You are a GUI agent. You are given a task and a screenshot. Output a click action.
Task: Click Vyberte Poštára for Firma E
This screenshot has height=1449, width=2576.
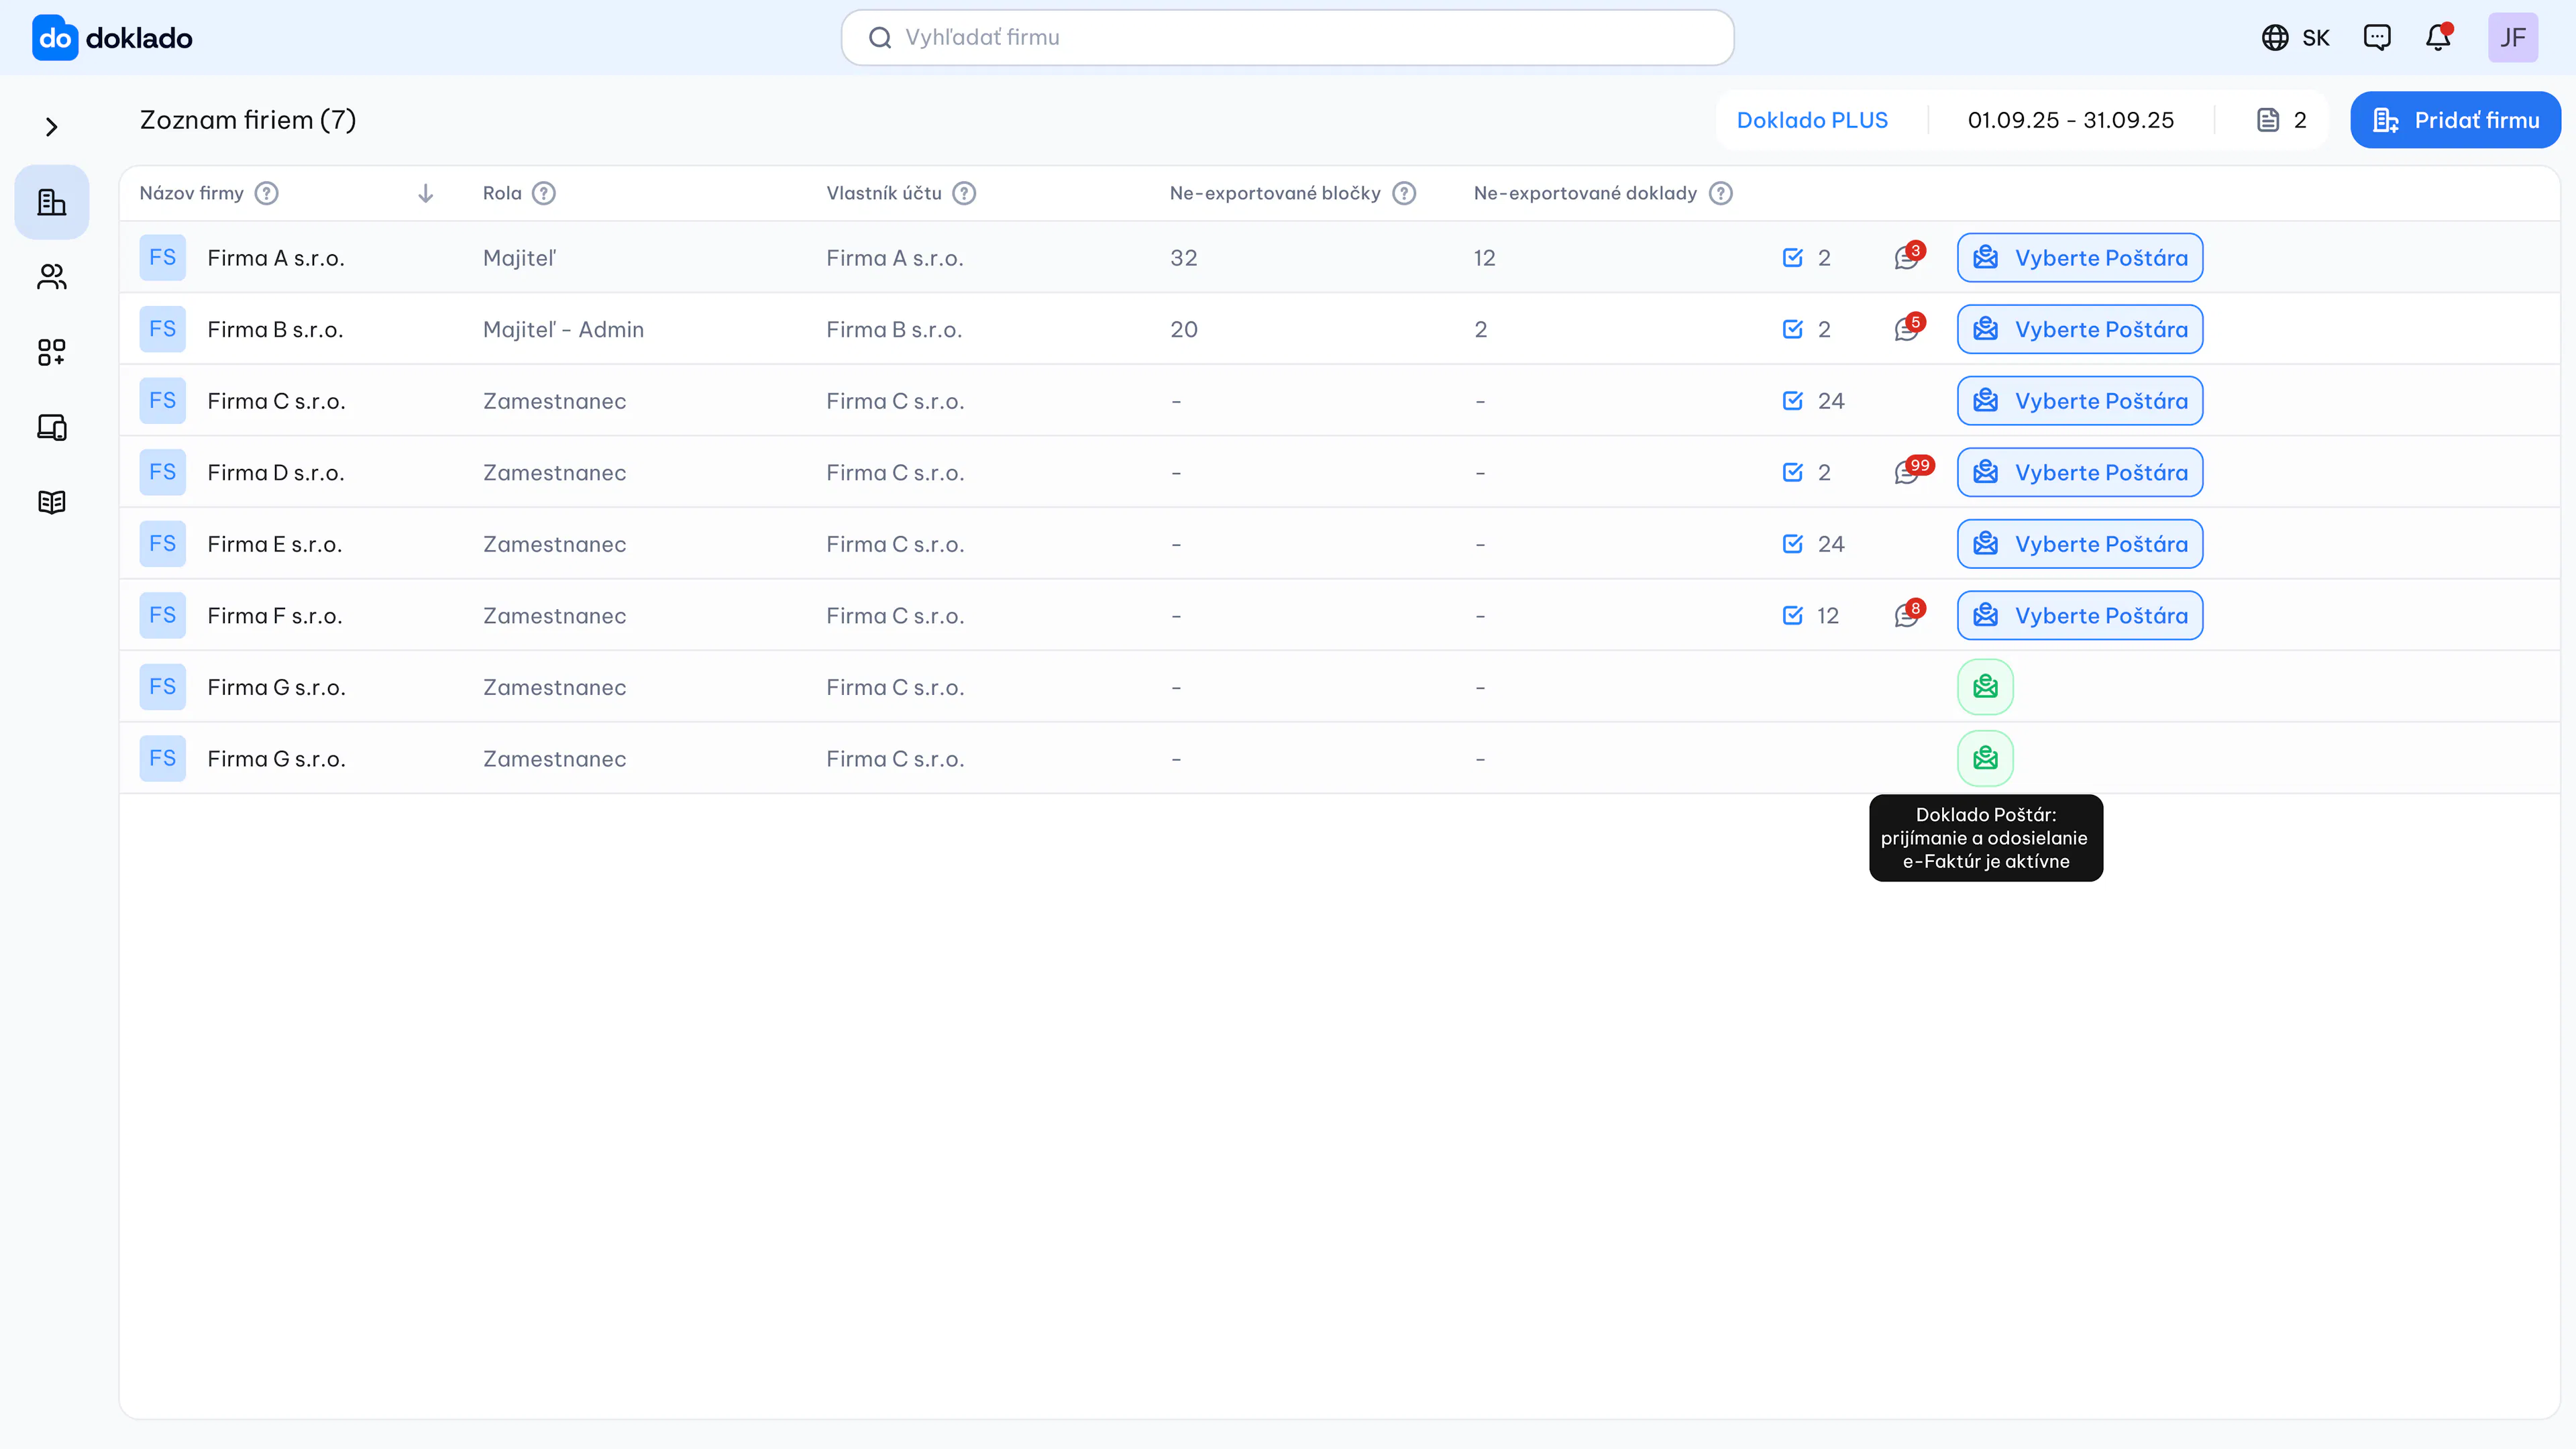2080,544
